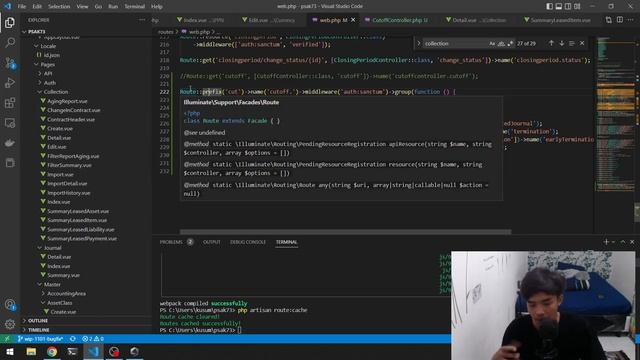Image resolution: width=640 pixels, height=360 pixels.
Task: Split the editor right
Action: click(x=620, y=20)
